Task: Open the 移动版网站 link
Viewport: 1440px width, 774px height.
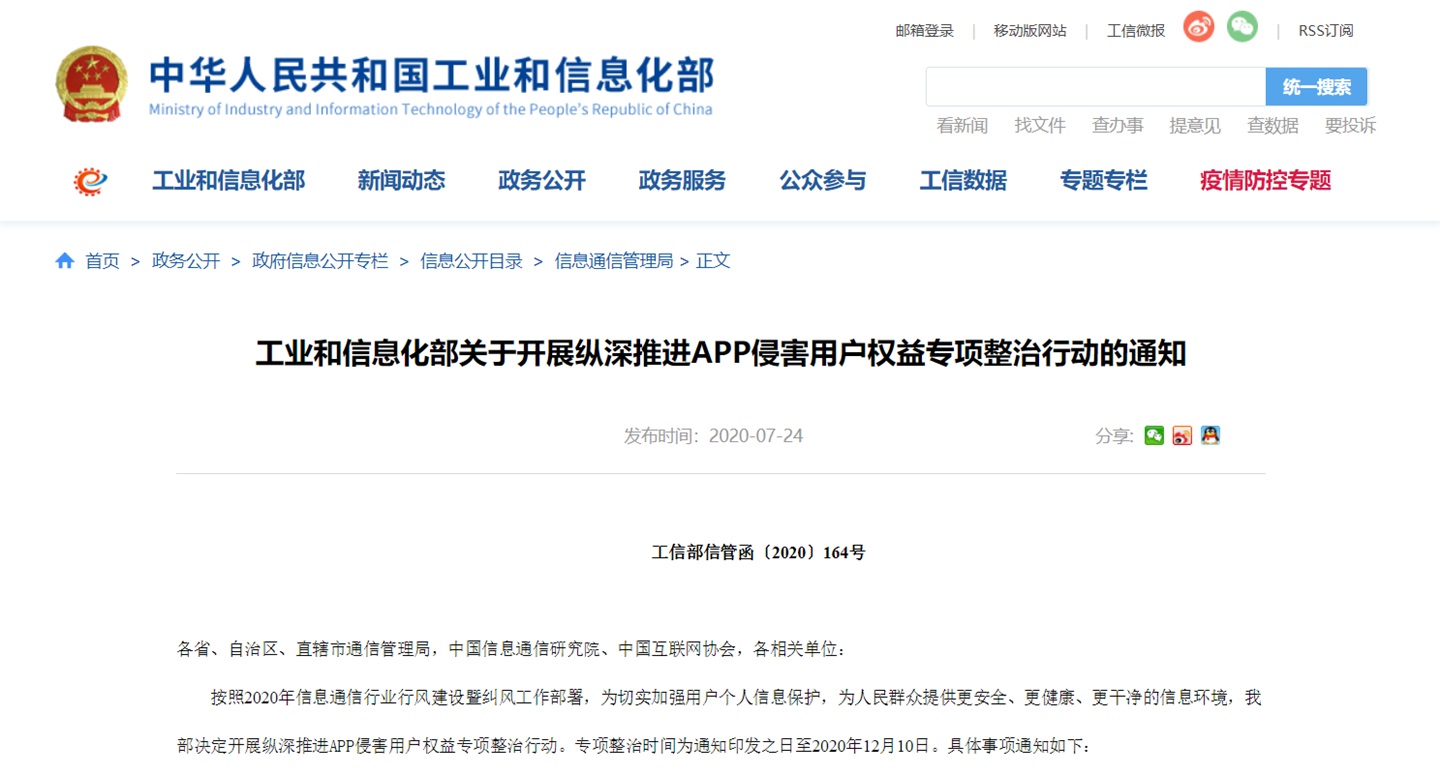Action: click(1029, 31)
